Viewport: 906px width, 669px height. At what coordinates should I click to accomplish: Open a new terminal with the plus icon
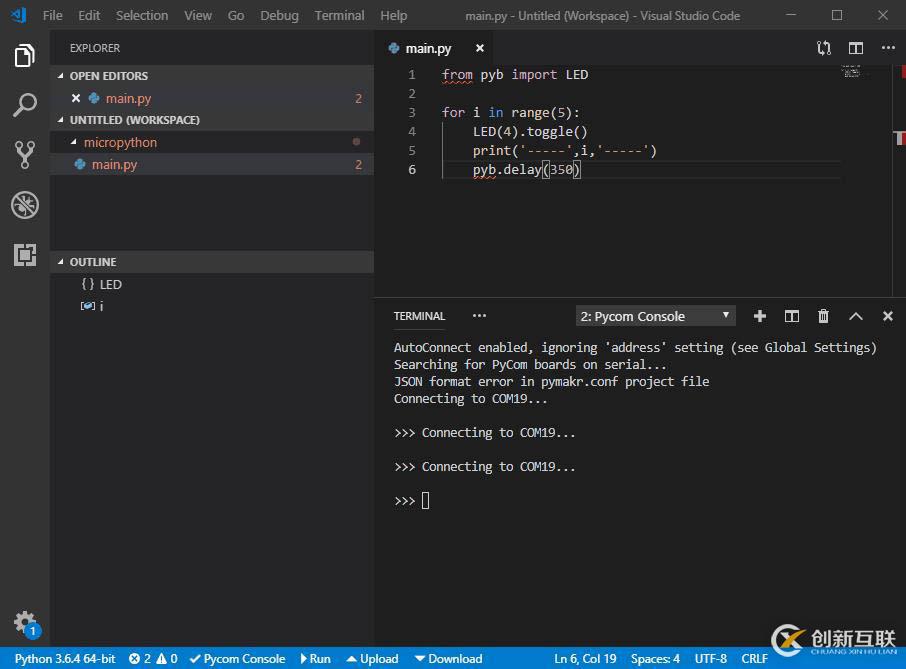(760, 315)
